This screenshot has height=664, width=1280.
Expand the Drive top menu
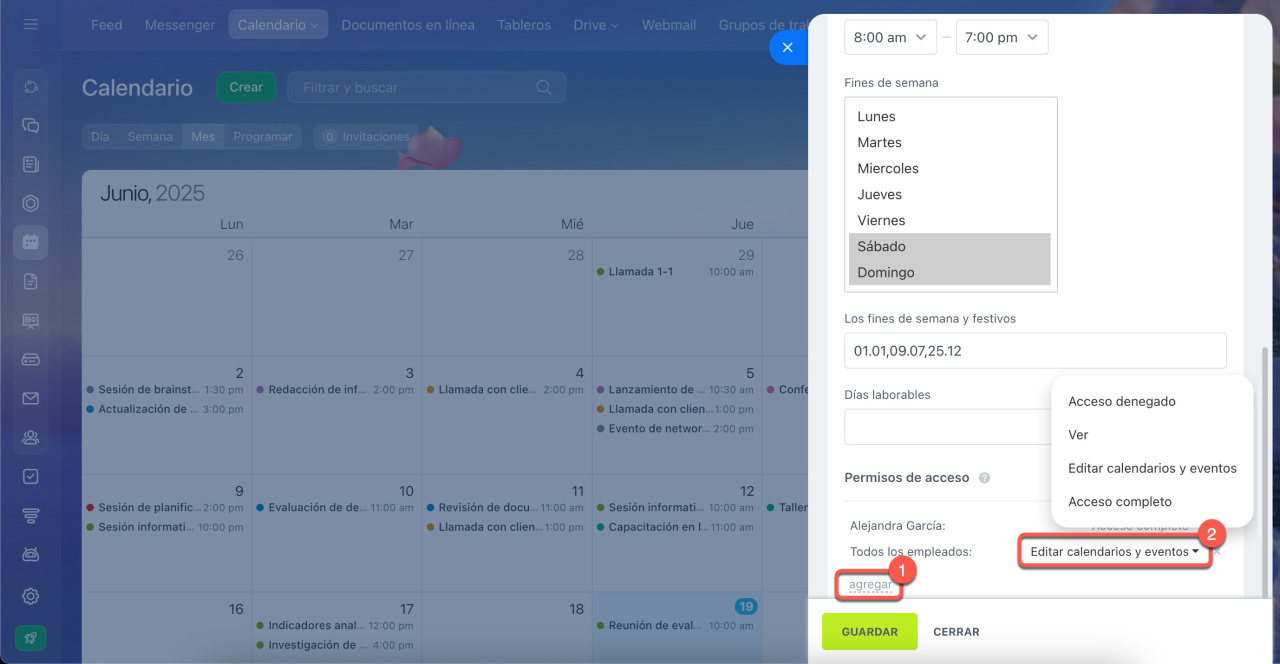596,25
